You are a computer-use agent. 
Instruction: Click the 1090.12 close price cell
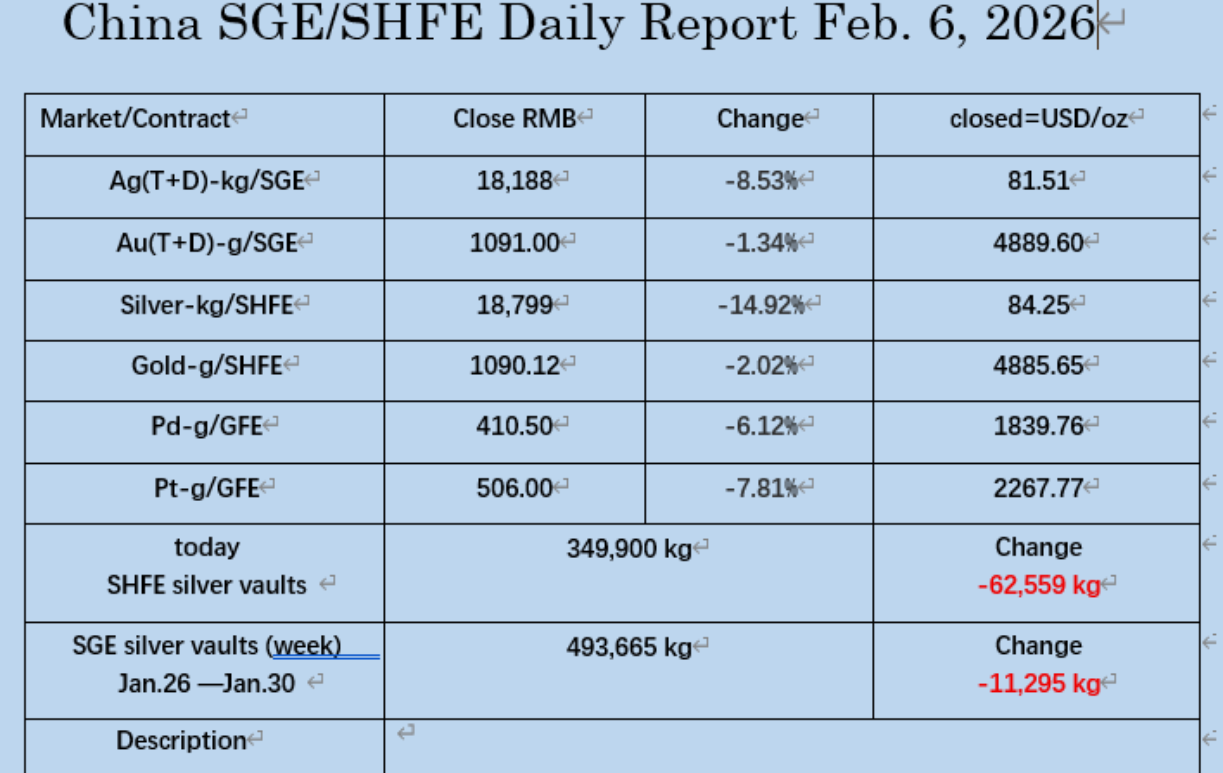515,366
